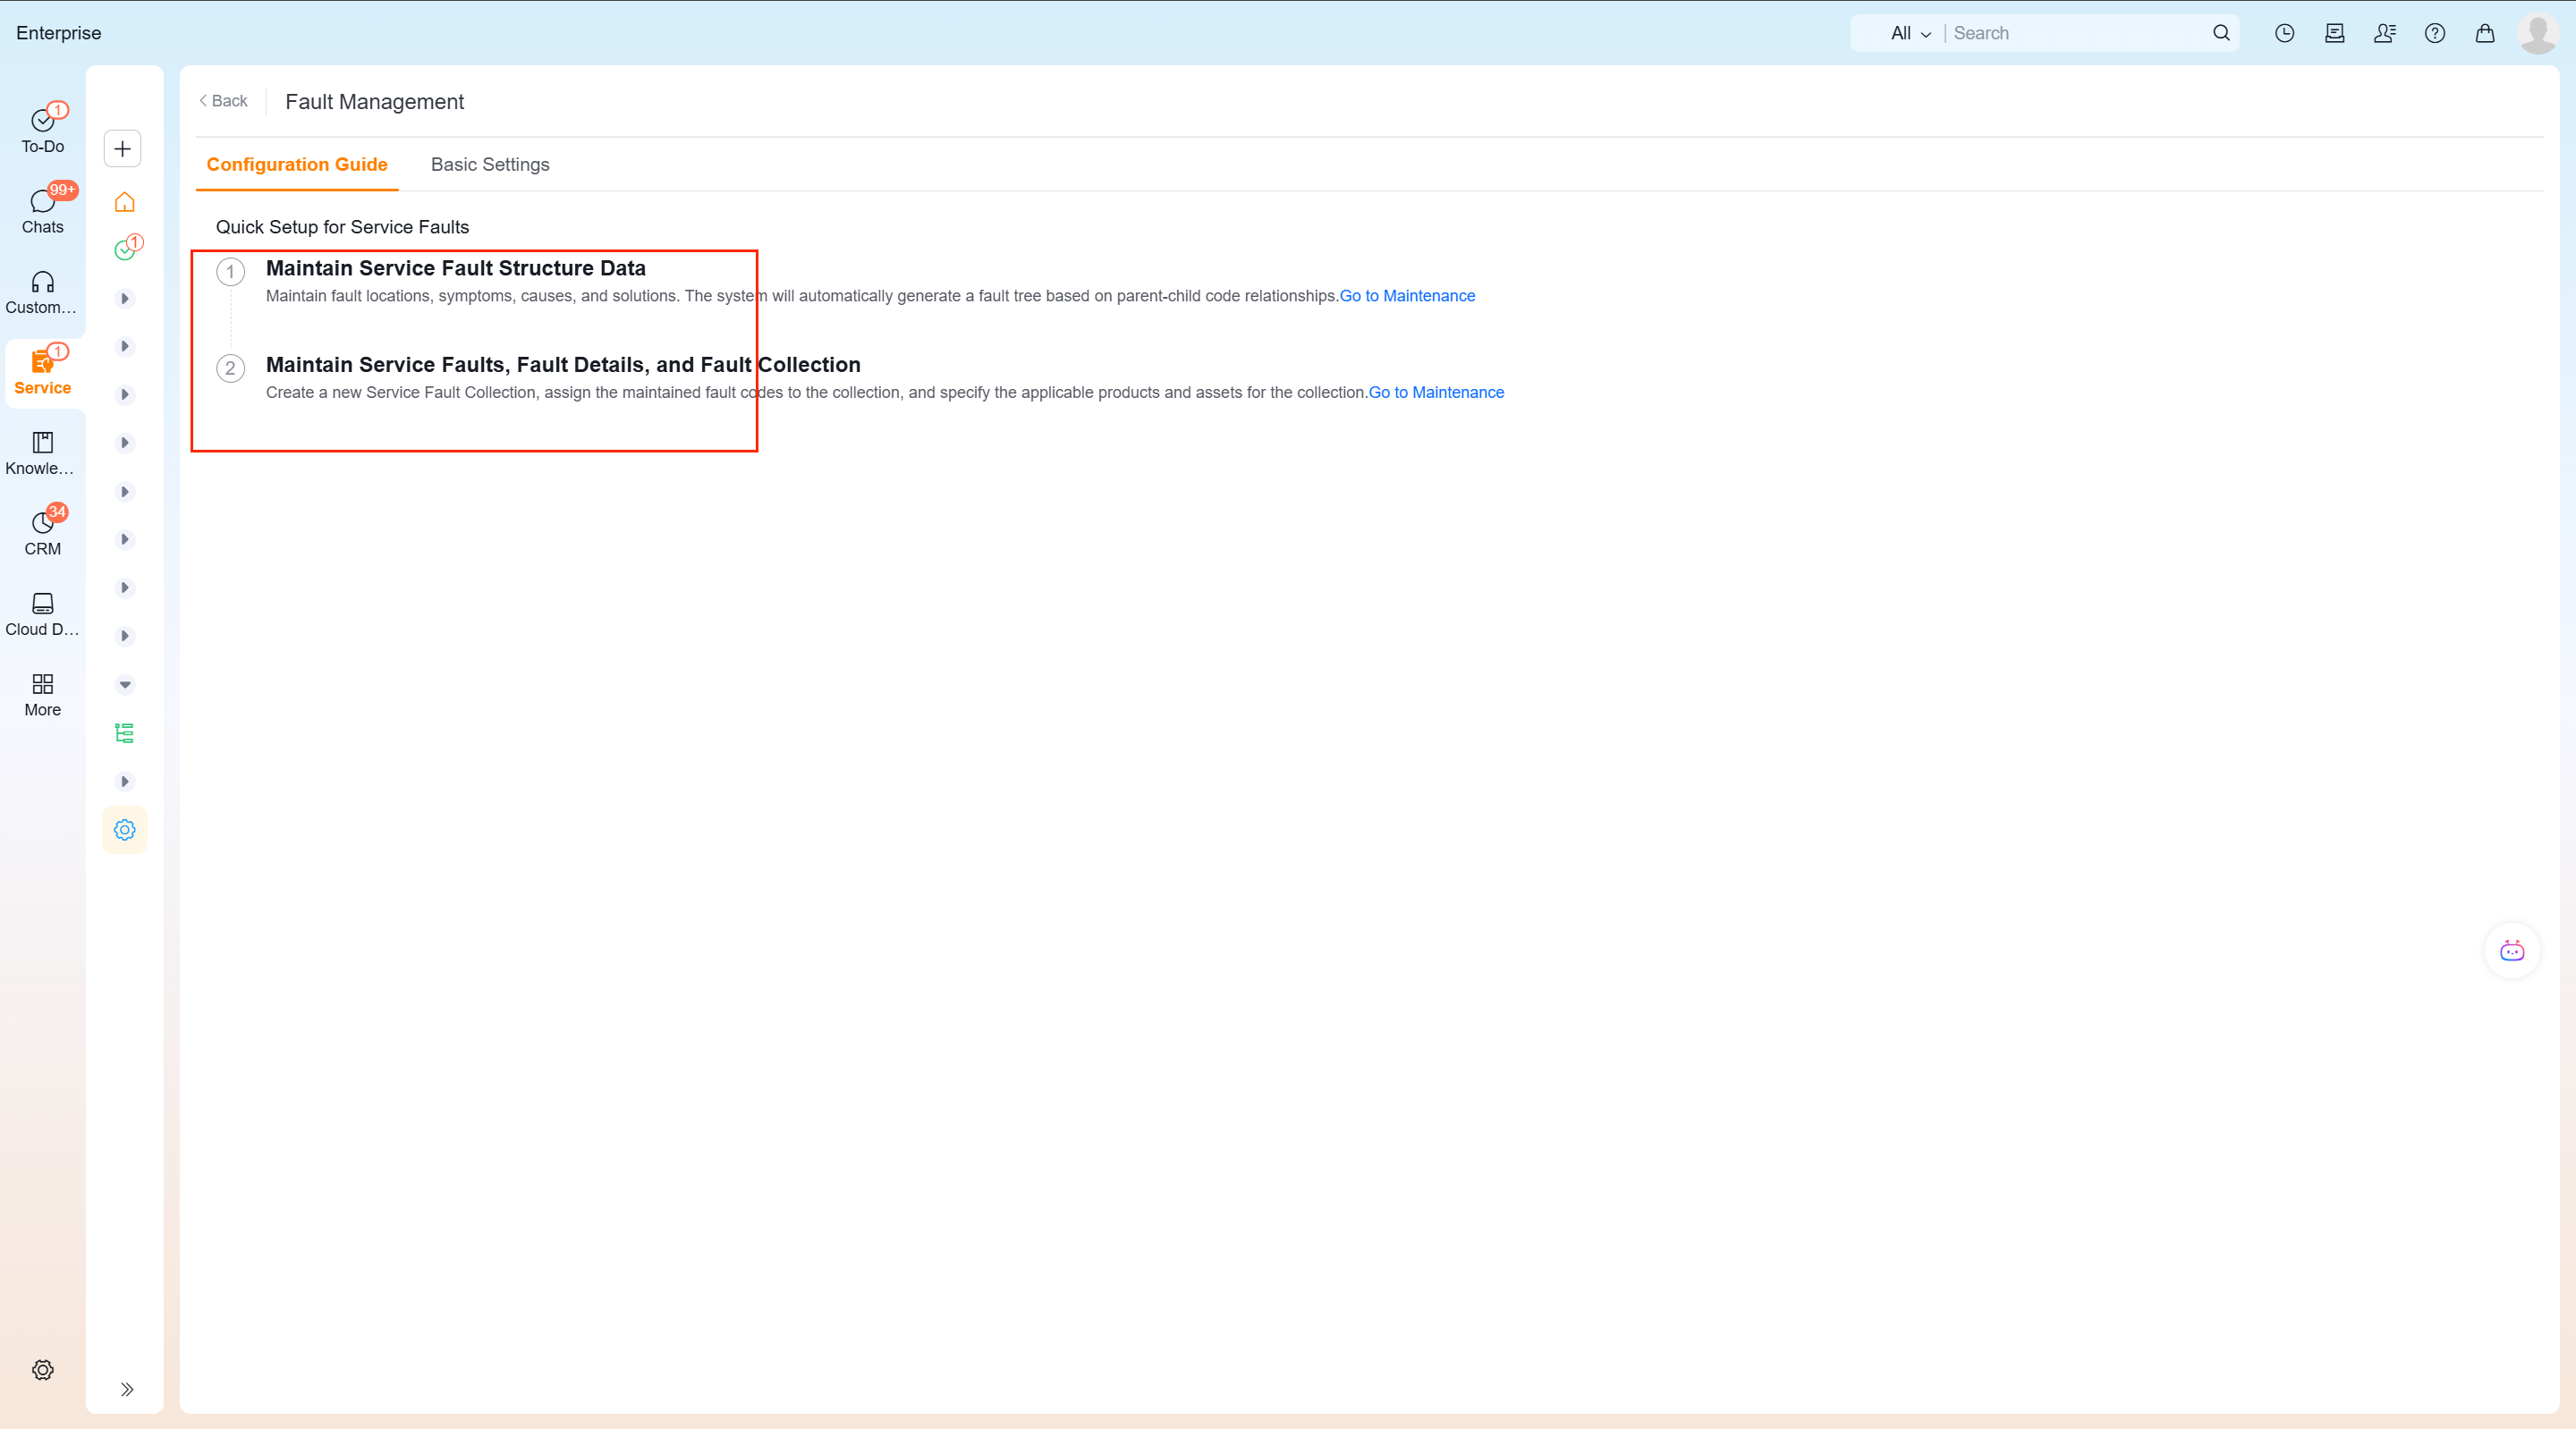Select the Configuration Guide tab
The image size is (2576, 1429).
[x=297, y=165]
